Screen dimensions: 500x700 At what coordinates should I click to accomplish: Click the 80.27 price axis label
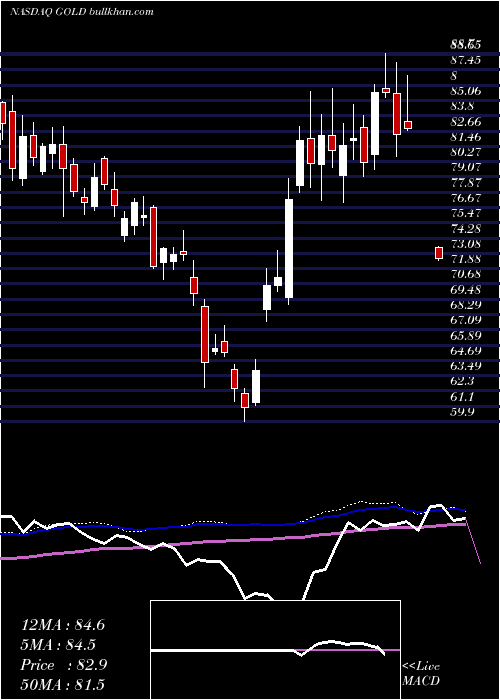pyautogui.click(x=466, y=152)
